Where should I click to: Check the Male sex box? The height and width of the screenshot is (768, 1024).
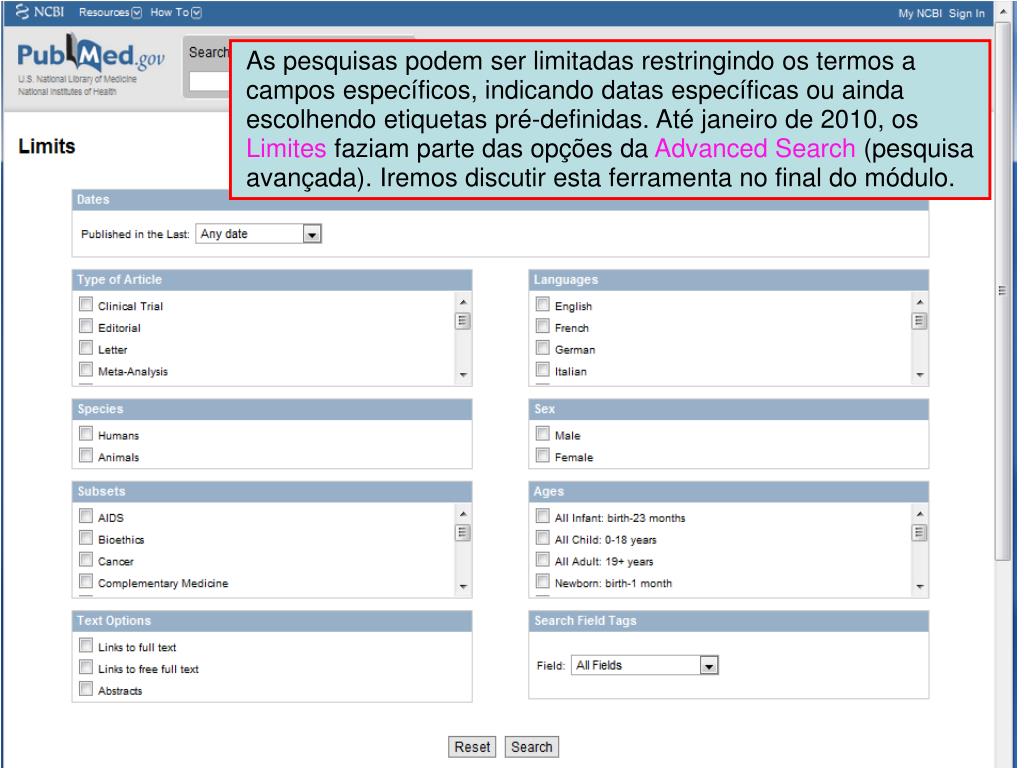click(542, 434)
